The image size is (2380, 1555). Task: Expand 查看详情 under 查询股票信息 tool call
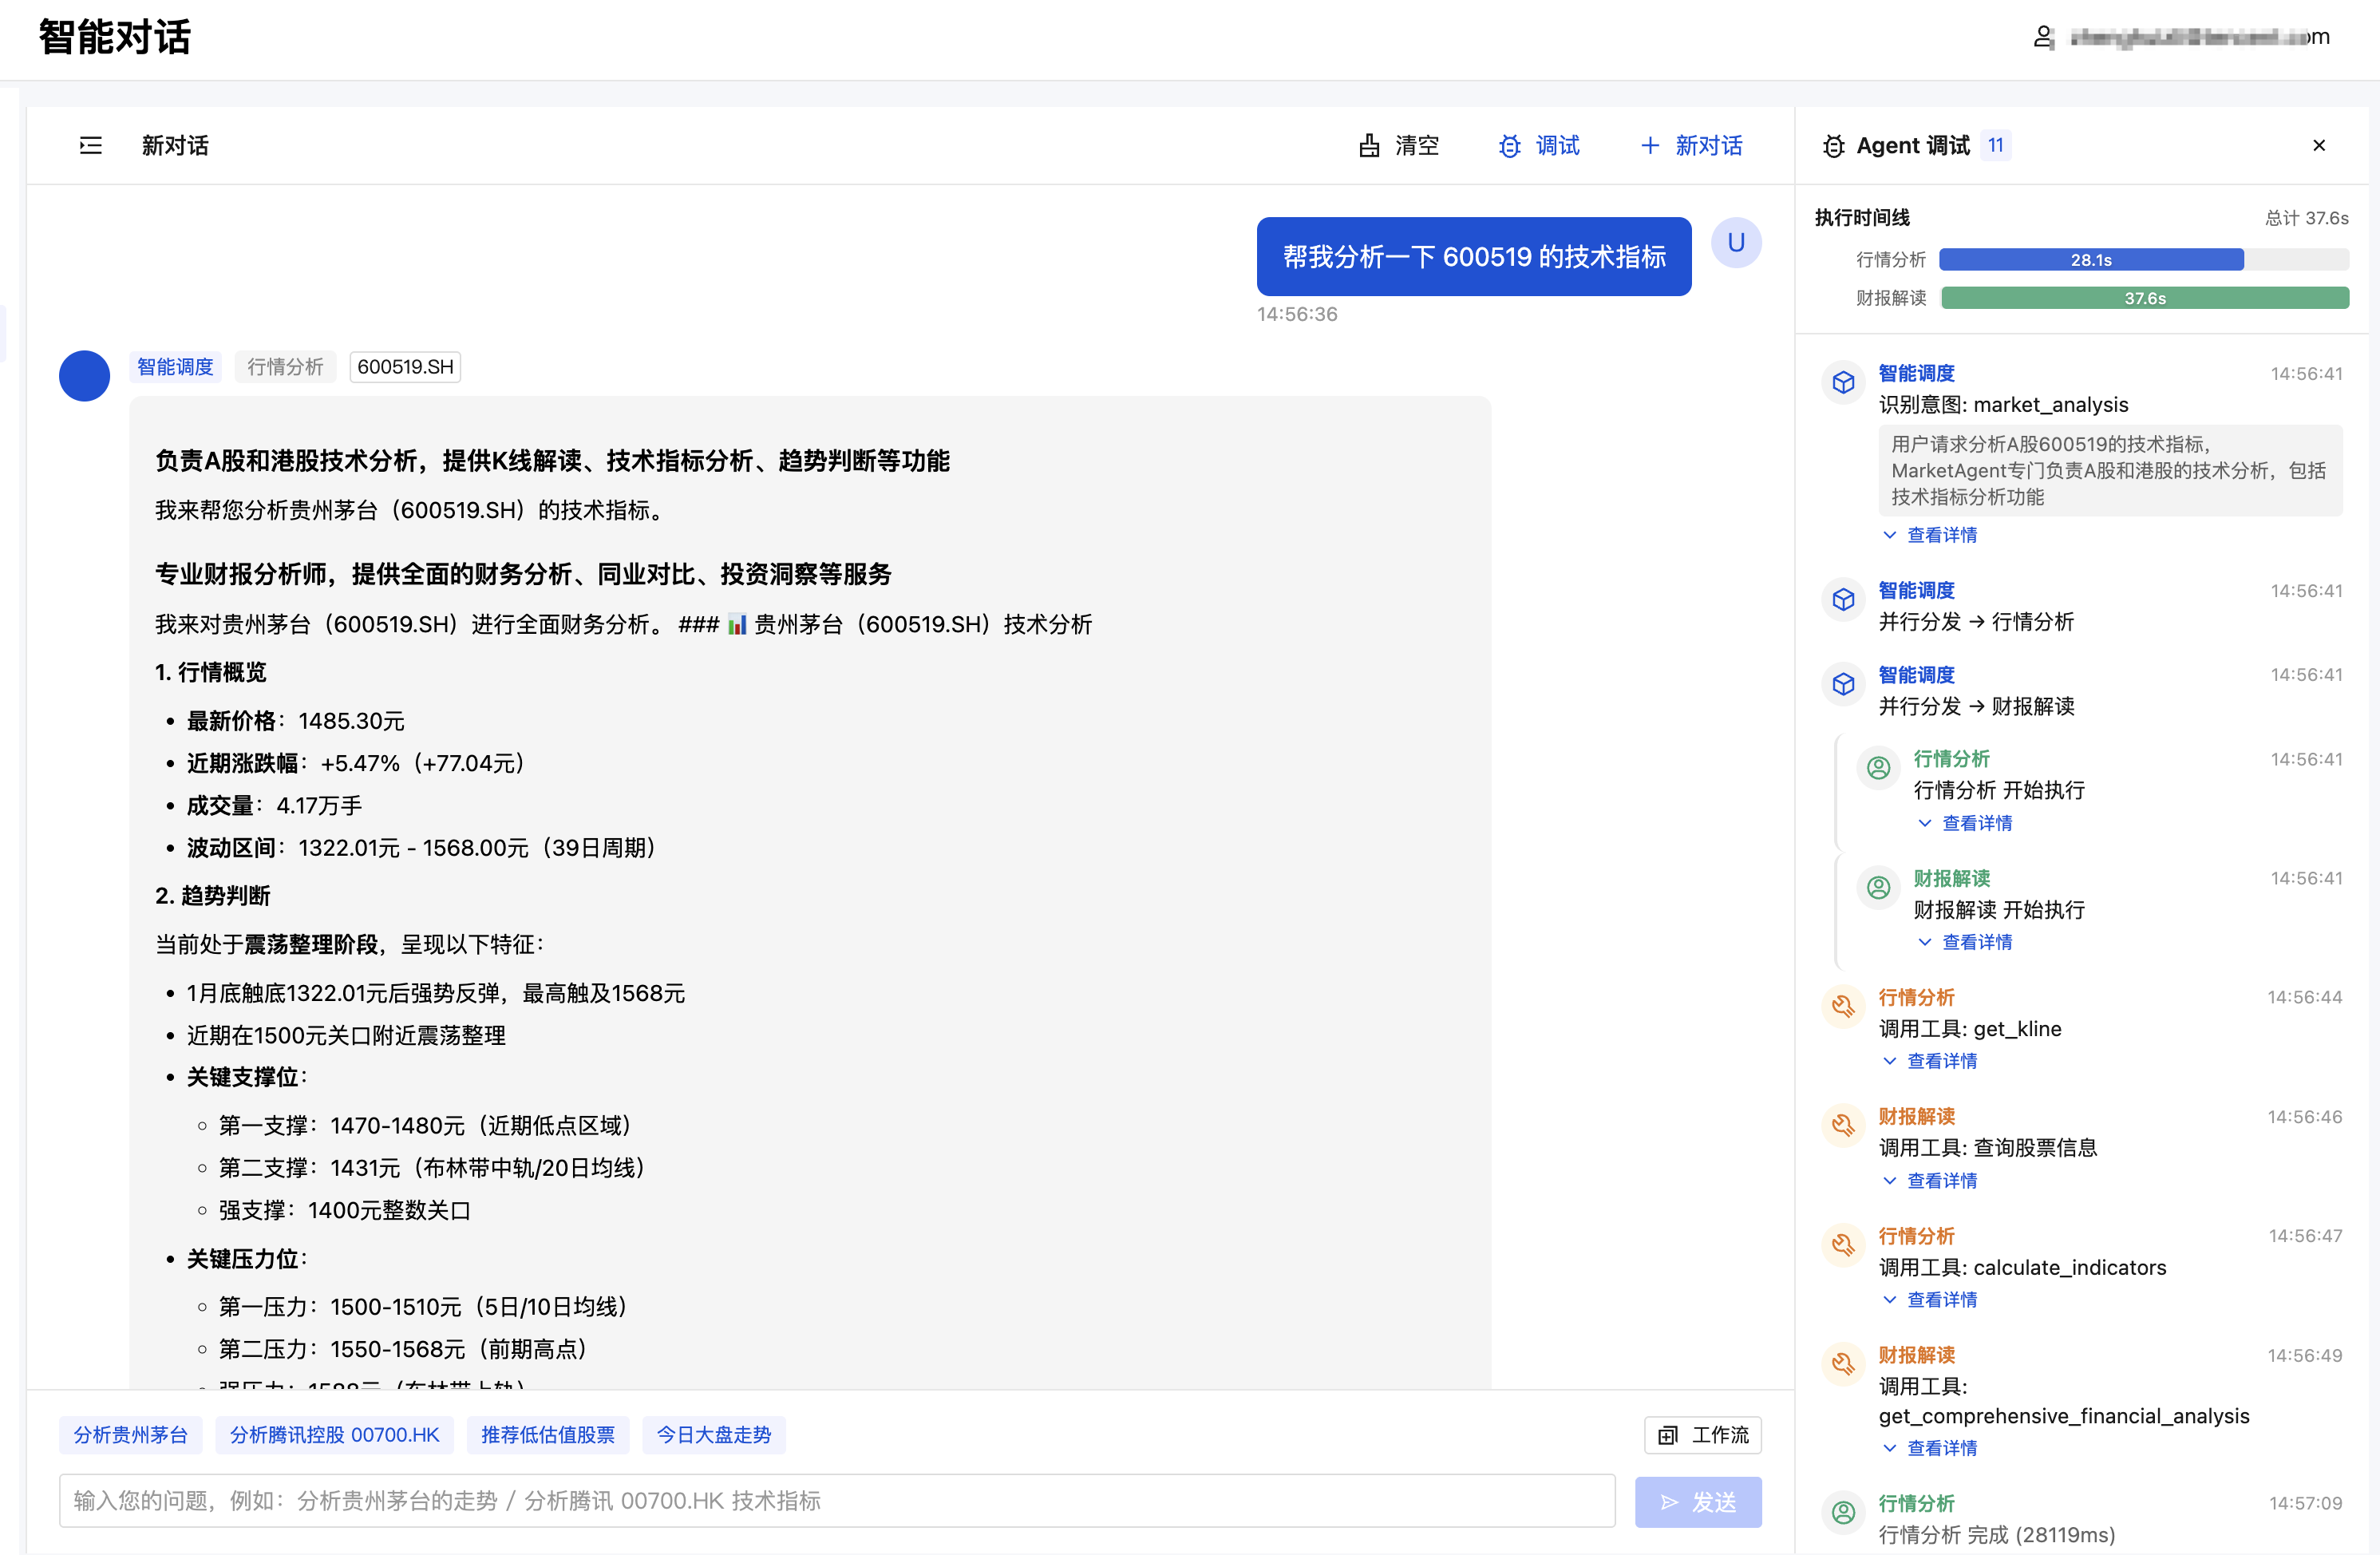(1930, 1181)
